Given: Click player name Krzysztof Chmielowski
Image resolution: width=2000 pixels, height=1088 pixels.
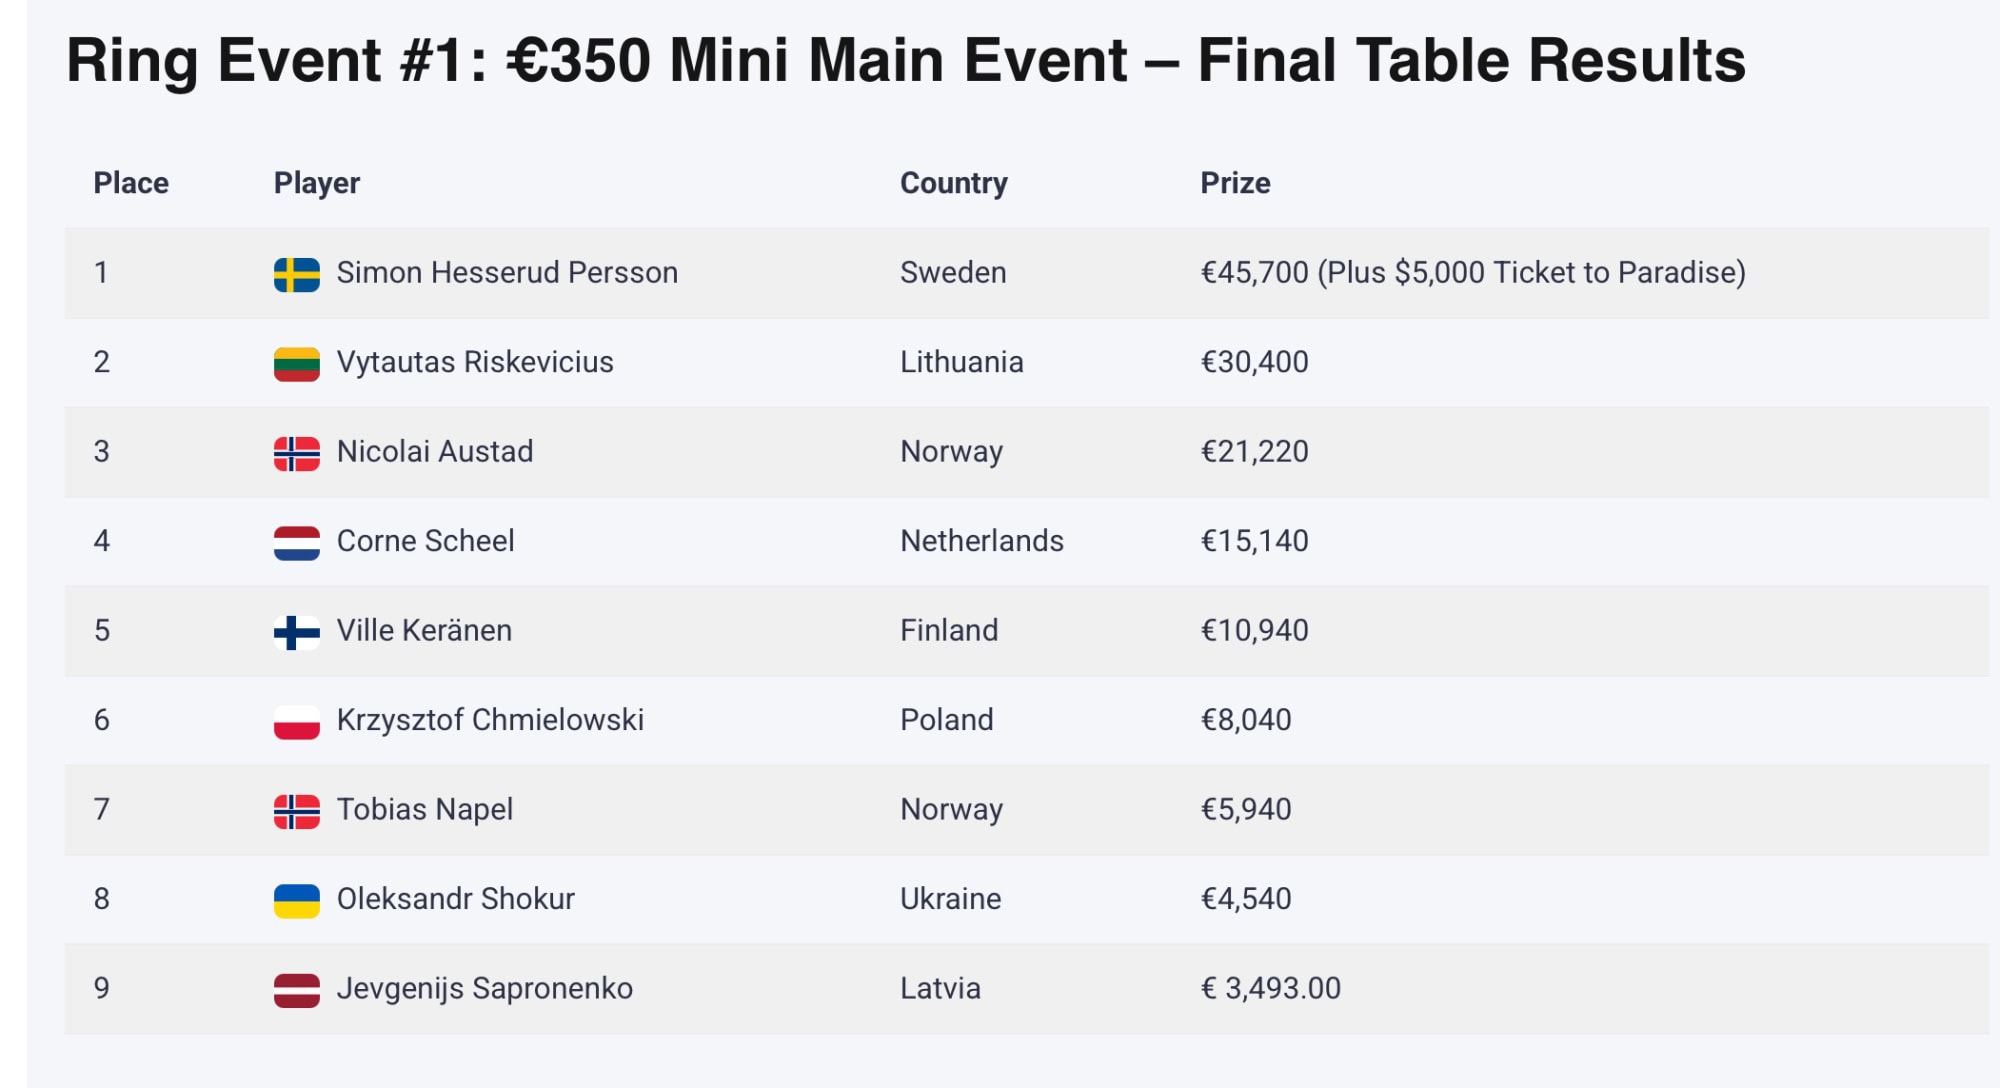Looking at the screenshot, I should pos(490,720).
